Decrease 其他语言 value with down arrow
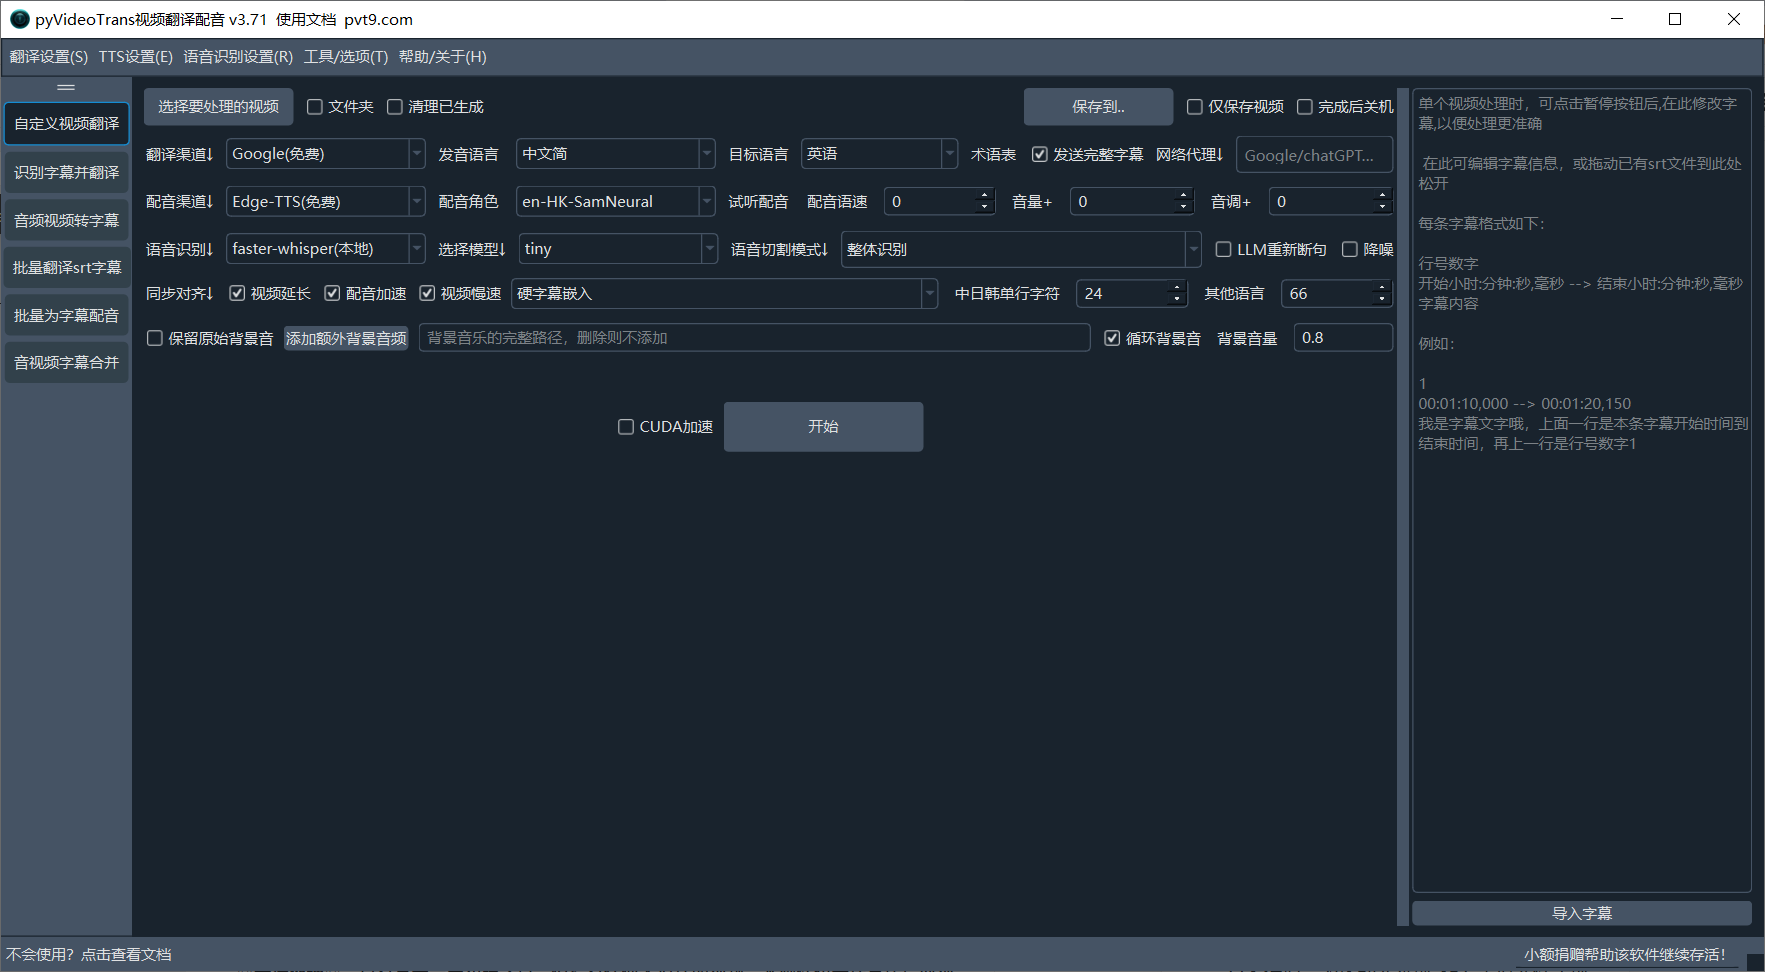 pyautogui.click(x=1382, y=300)
